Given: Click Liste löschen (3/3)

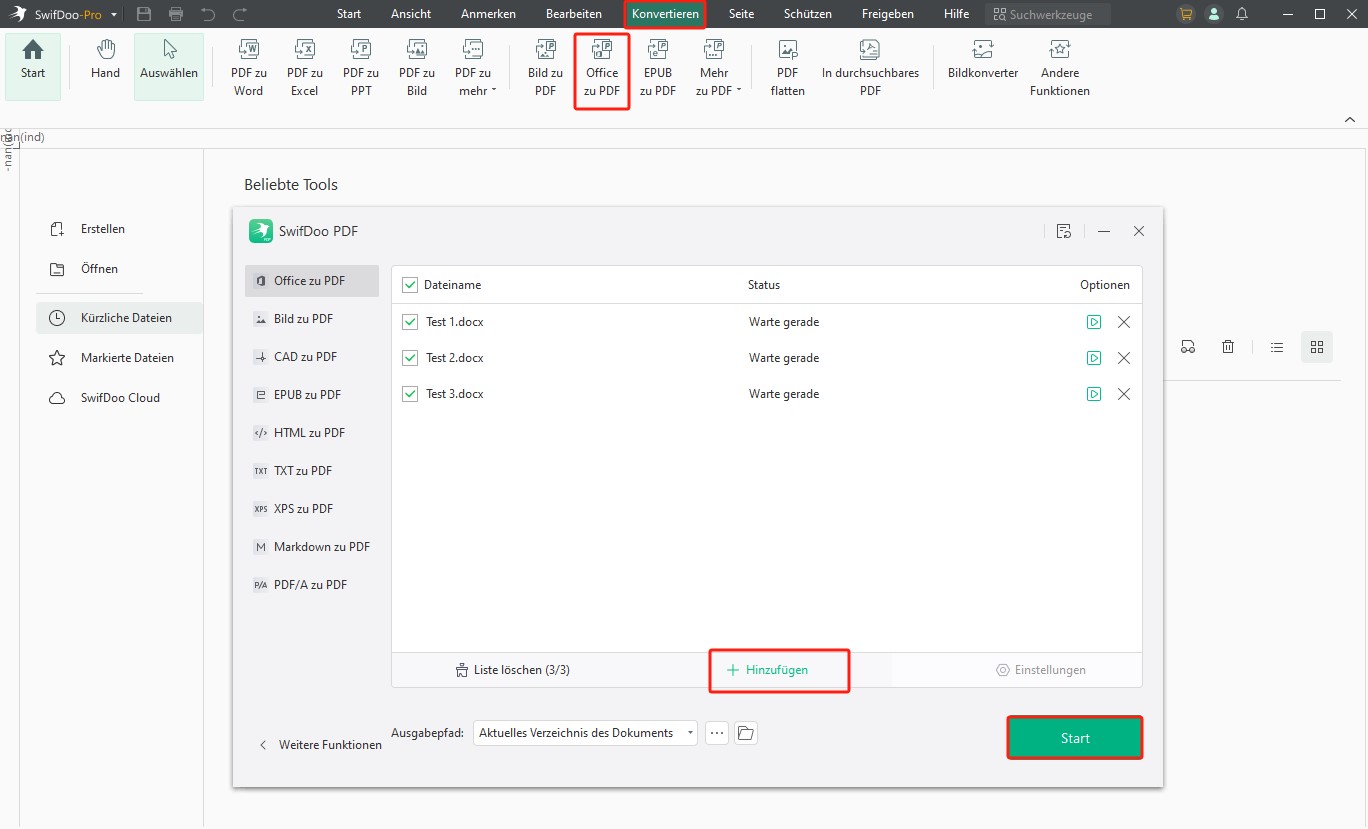Looking at the screenshot, I should point(512,670).
